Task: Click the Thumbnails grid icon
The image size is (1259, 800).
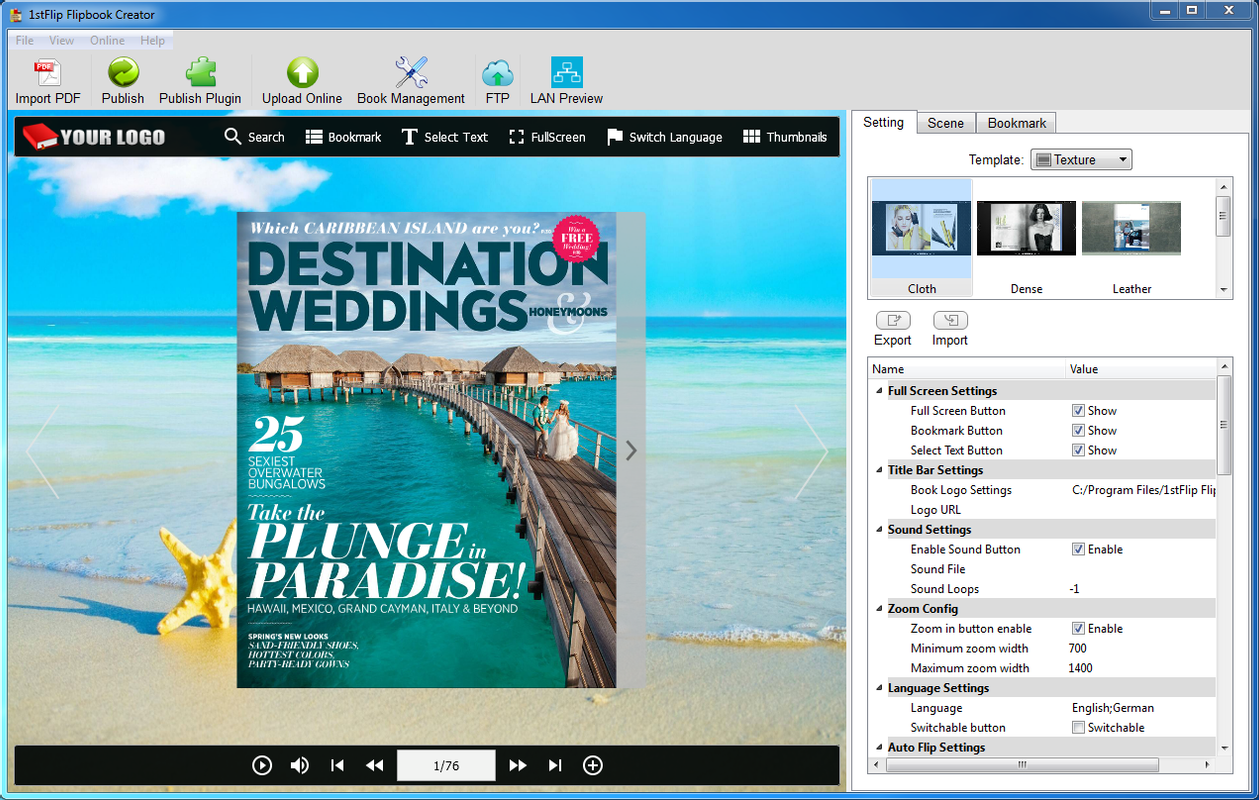Action: tap(752, 137)
